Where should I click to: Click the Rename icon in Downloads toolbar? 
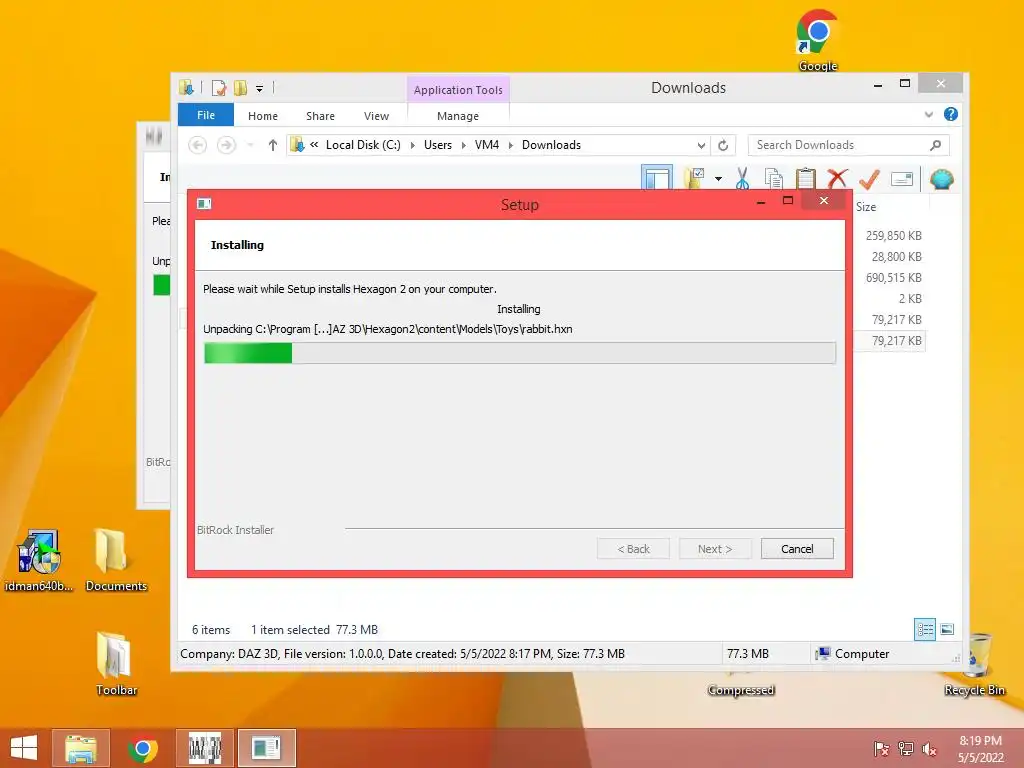pos(901,179)
